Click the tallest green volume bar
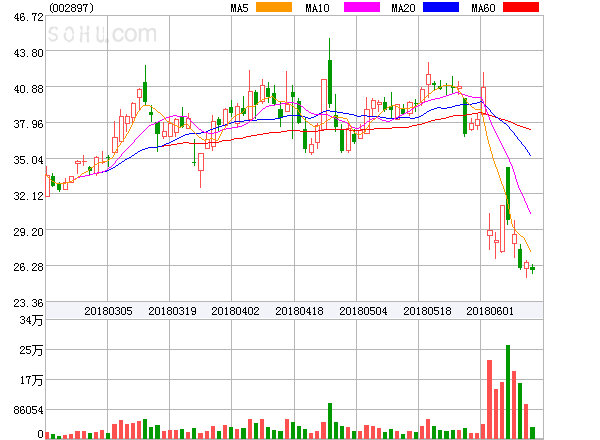600x440 pixels. pyautogui.click(x=508, y=392)
